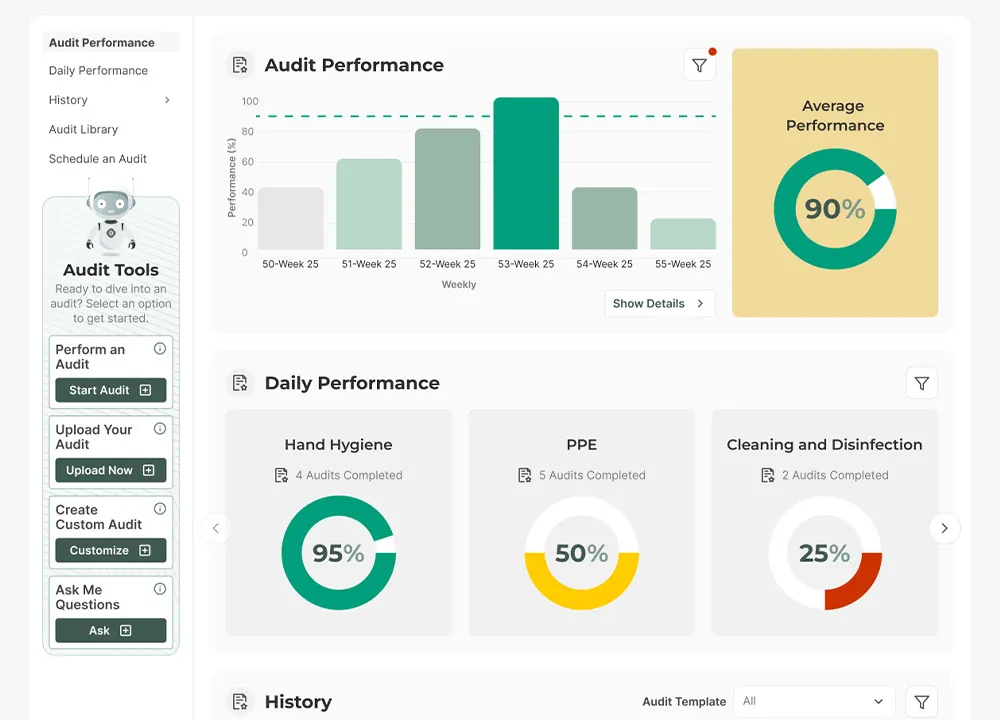Click the clipboard icon beside Daily Performance heading
This screenshot has width=1000, height=720.
tap(240, 382)
